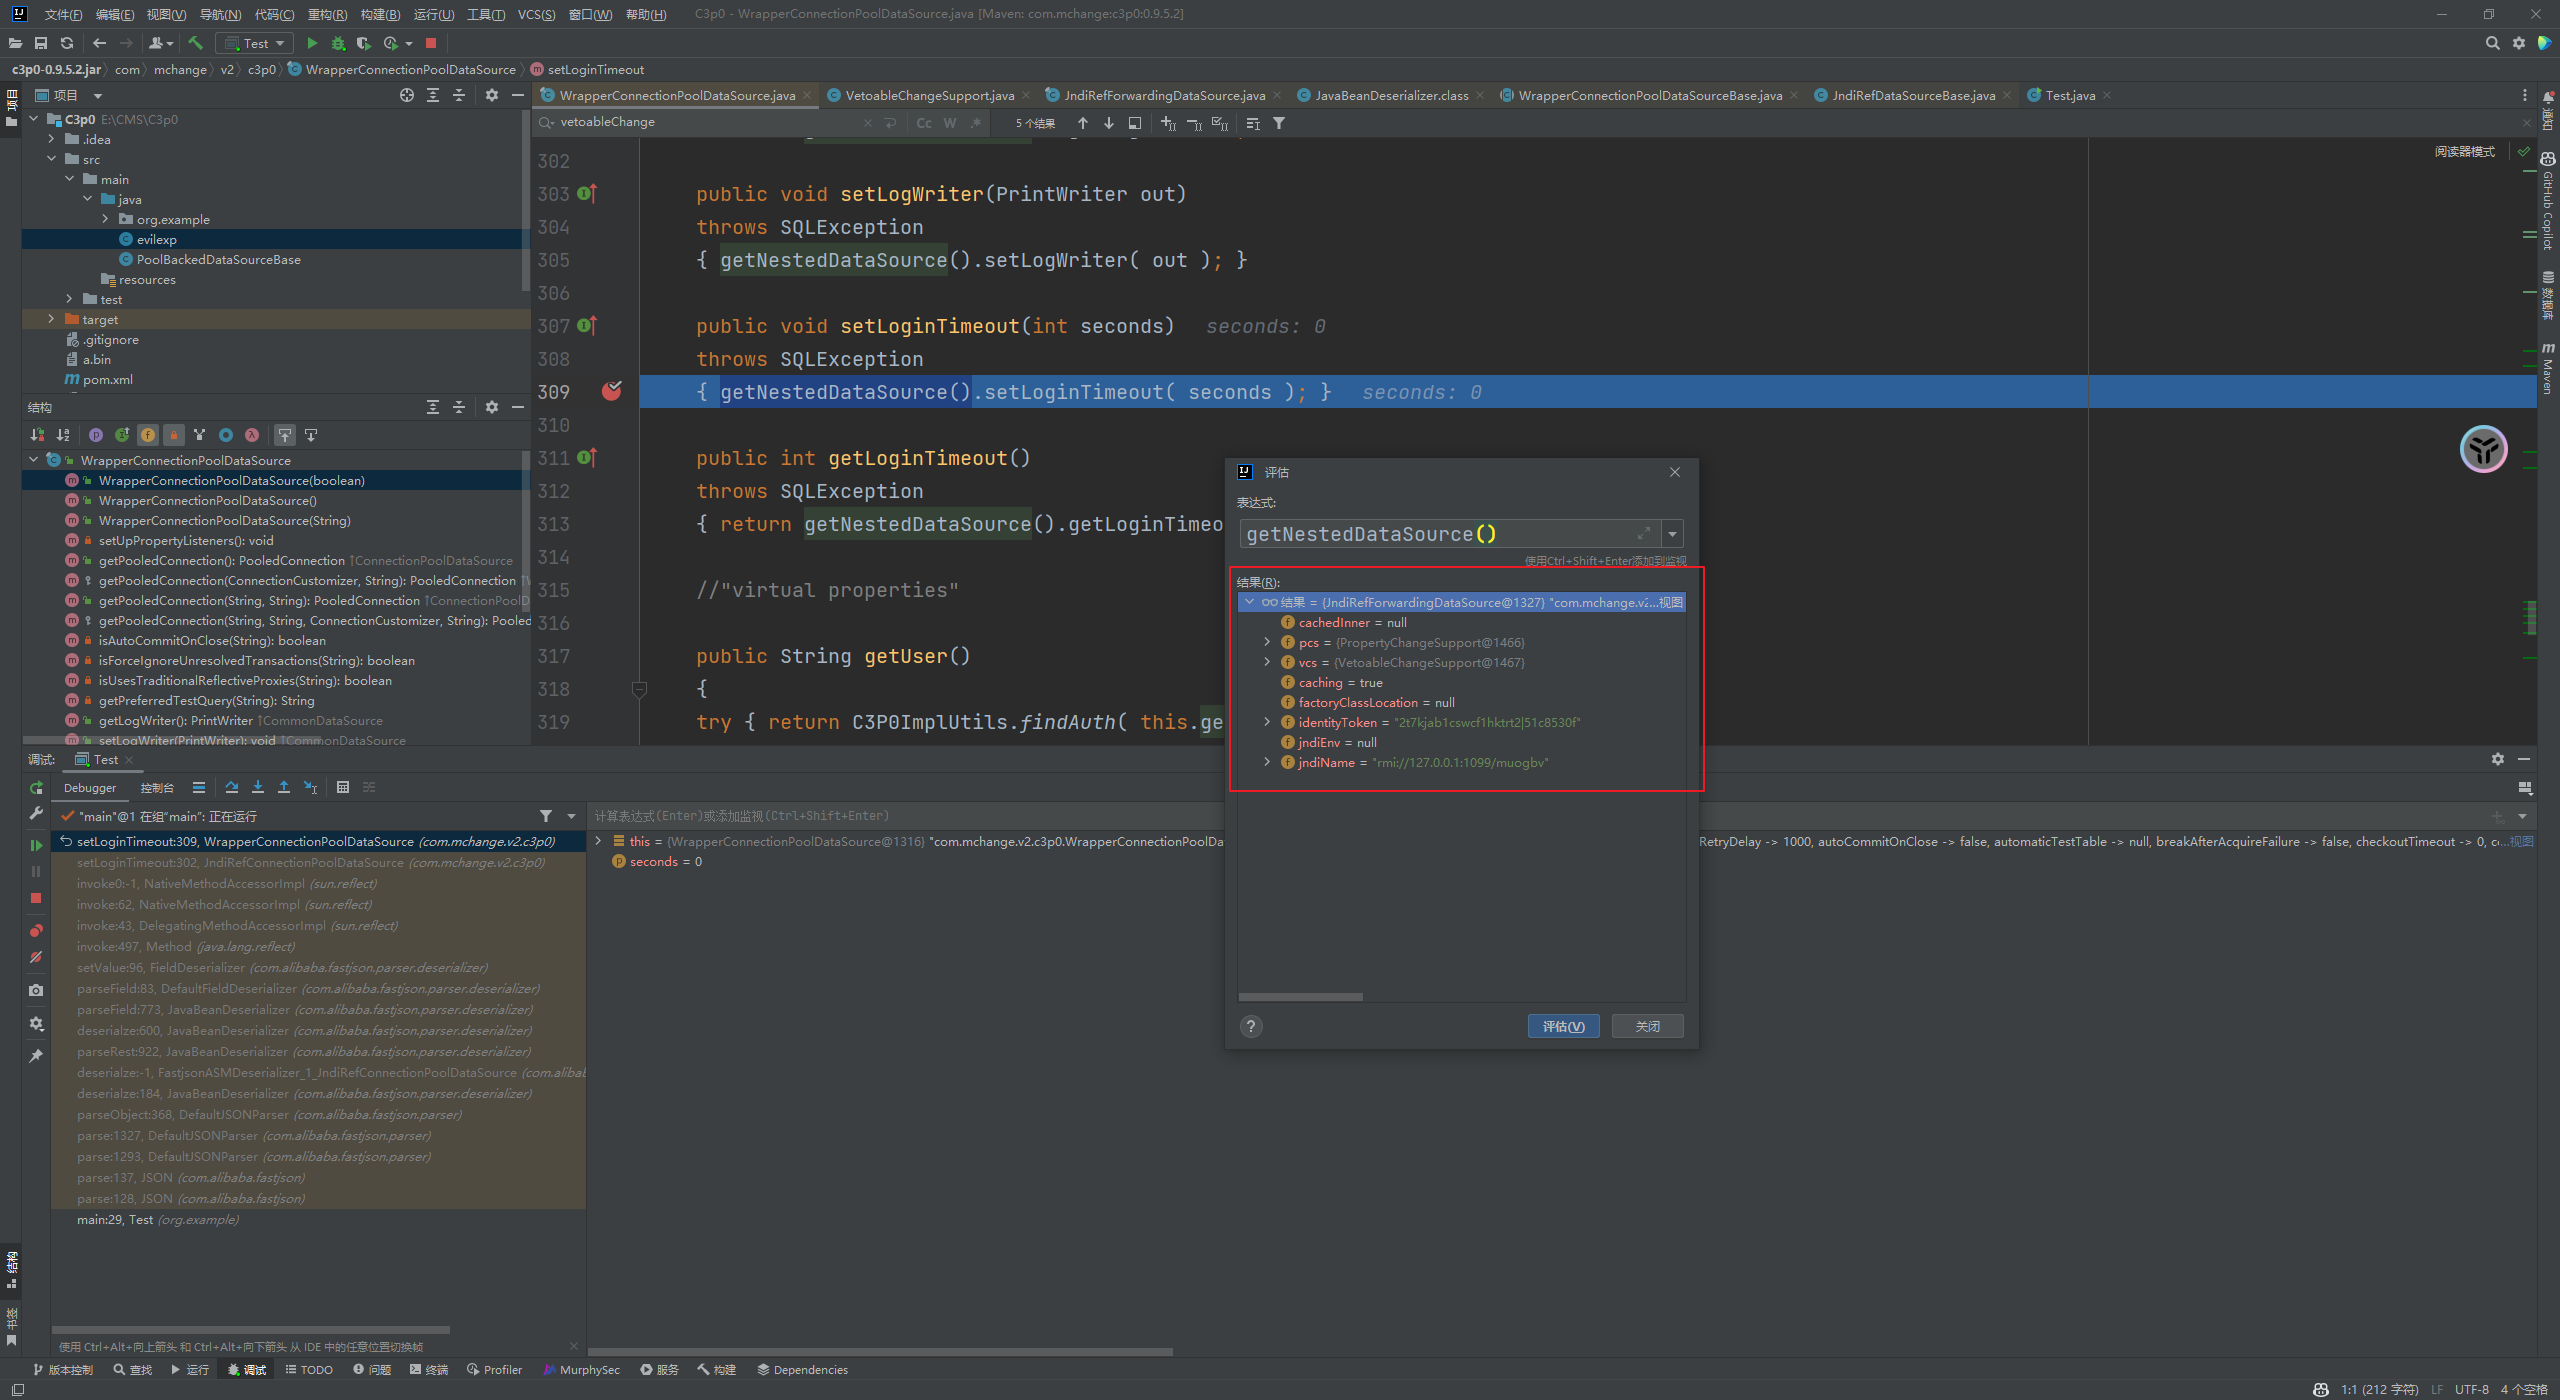
Task: Expand the 'this' variable in debugger variables
Action: click(599, 841)
